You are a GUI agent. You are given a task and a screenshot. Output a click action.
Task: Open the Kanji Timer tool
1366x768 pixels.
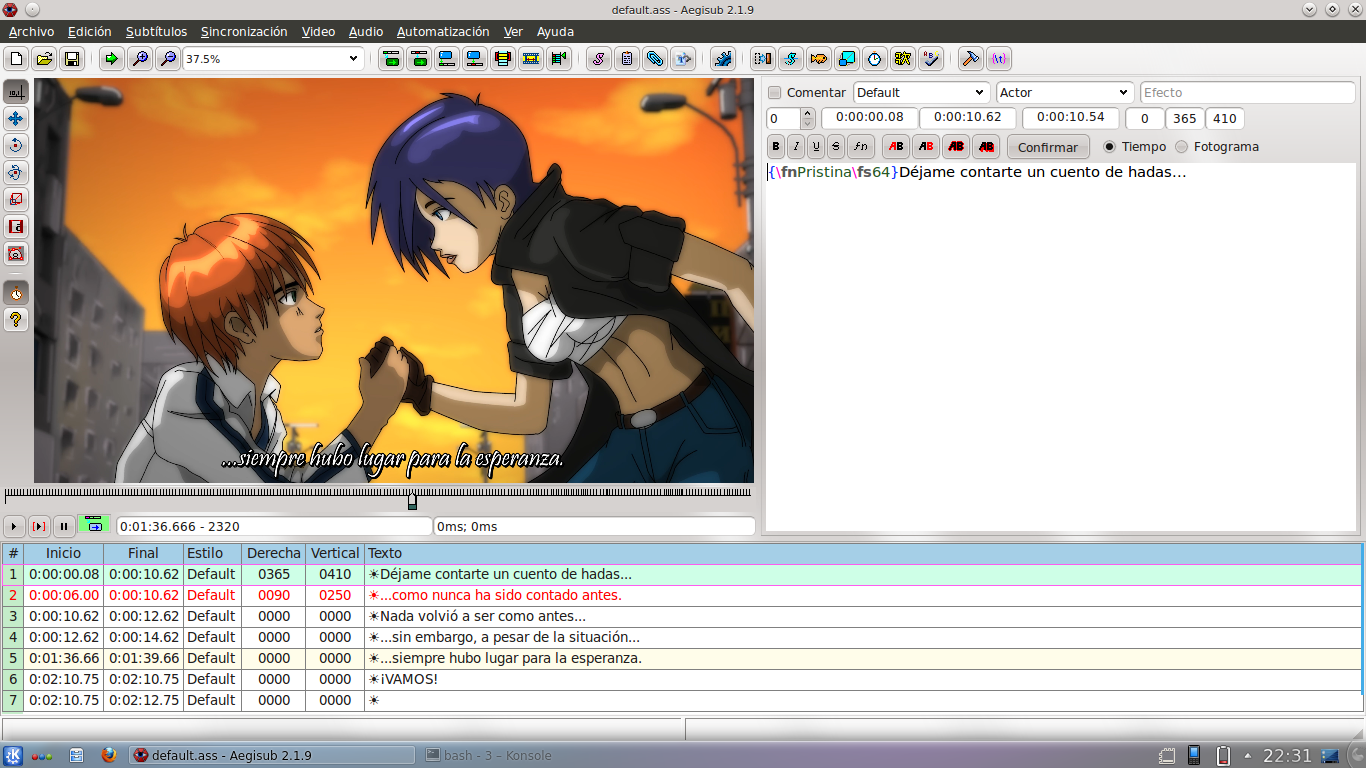[x=903, y=59]
